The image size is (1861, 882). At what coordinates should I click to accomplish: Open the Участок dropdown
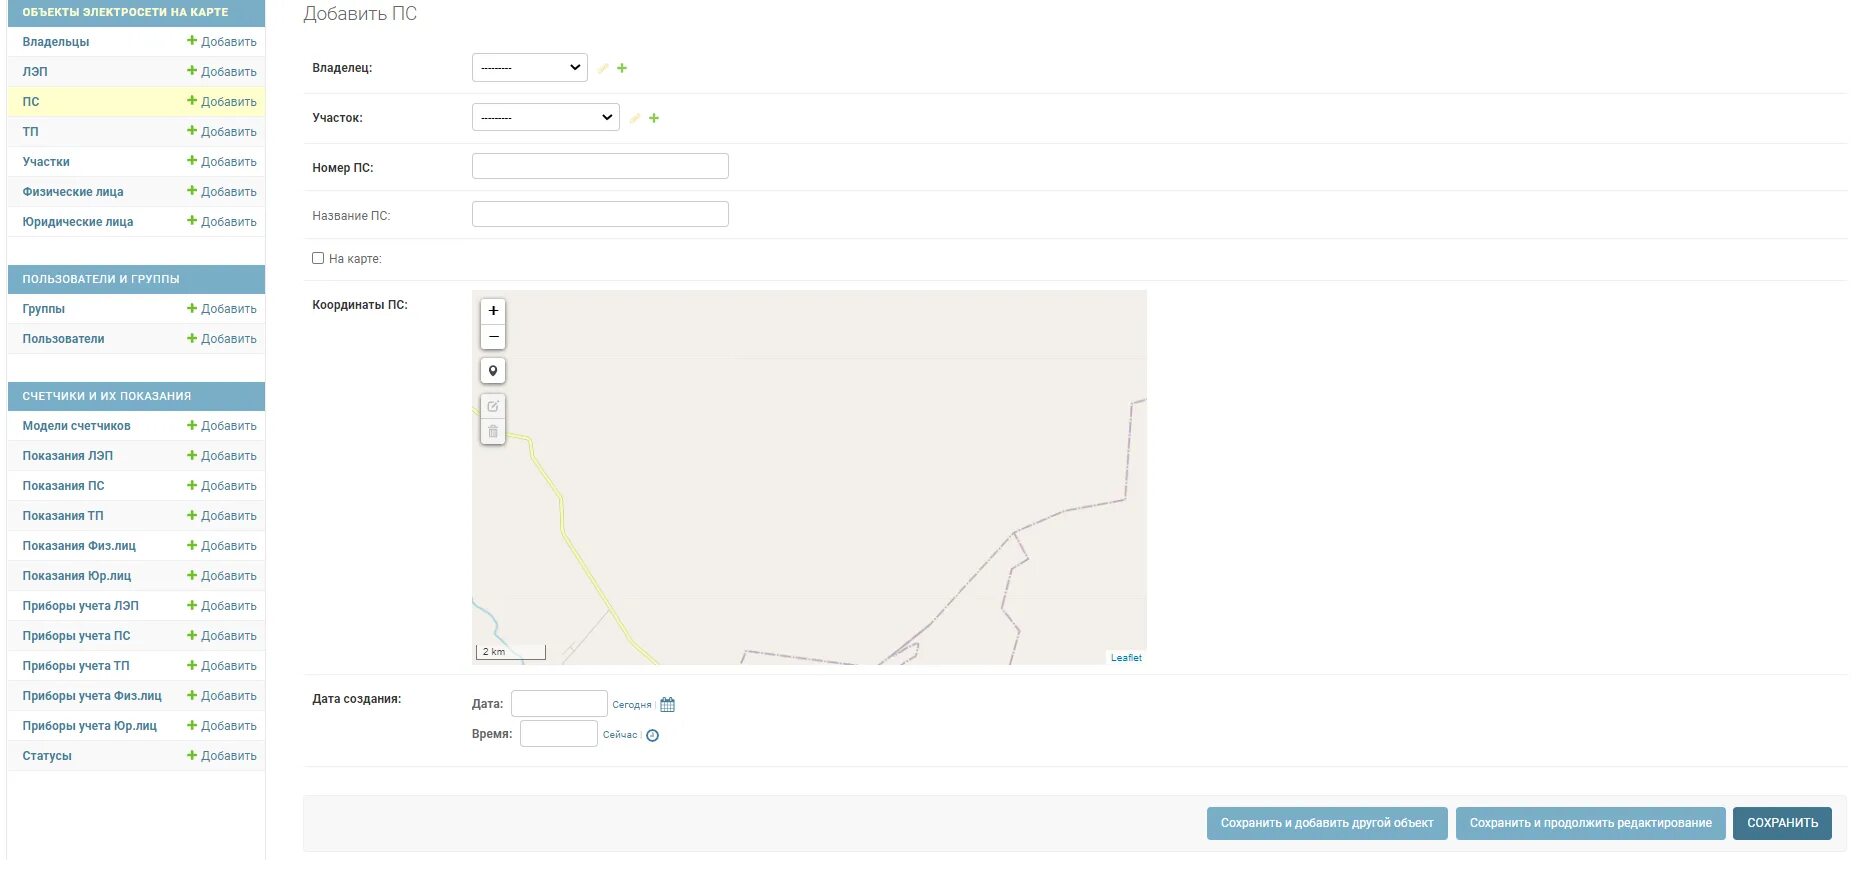click(545, 118)
